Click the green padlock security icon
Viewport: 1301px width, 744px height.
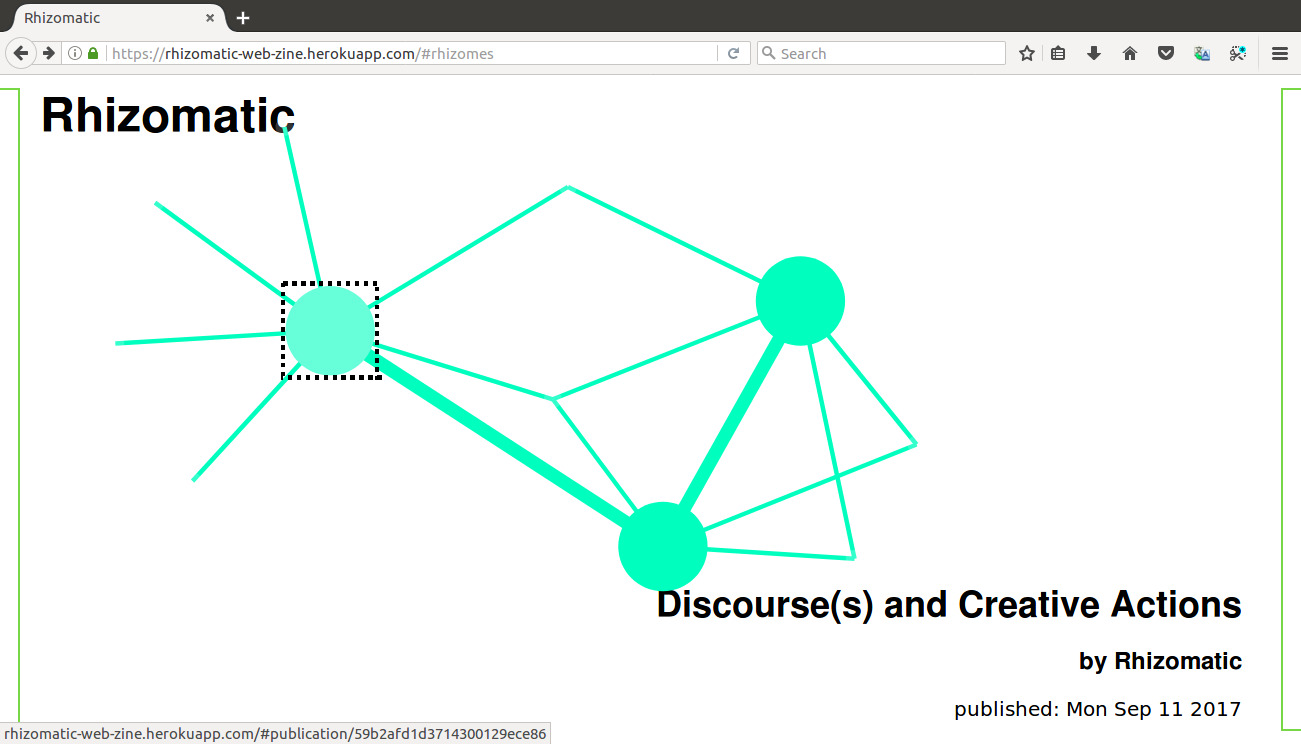(x=93, y=54)
